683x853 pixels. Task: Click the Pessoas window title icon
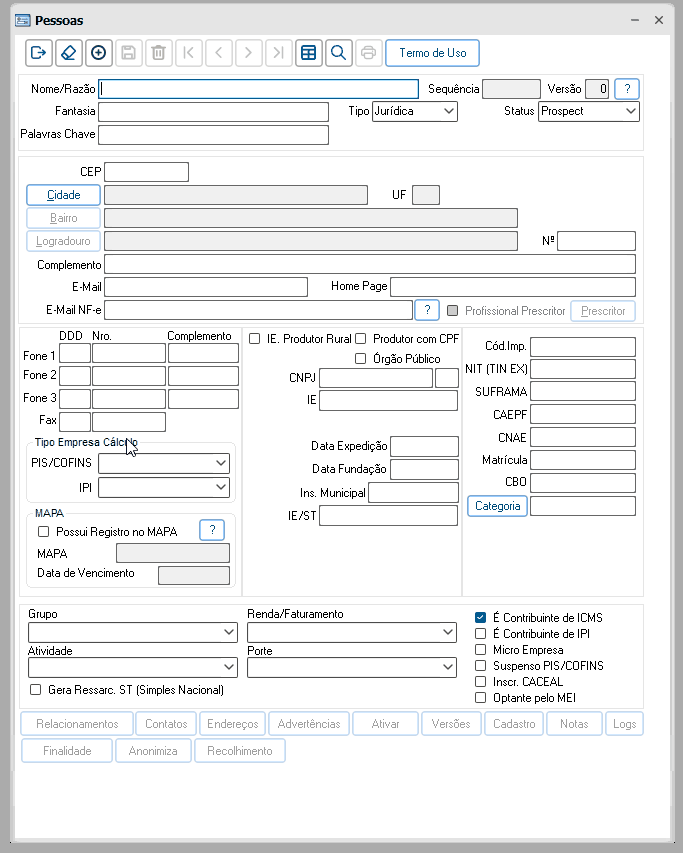23,21
